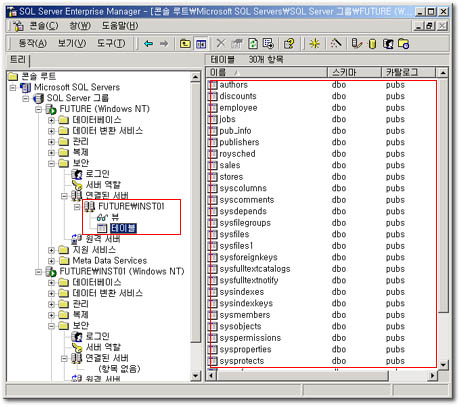Viewport: 460px width, 406px height.
Task: Sort by the 카탈로그 column header
Action: click(408, 72)
